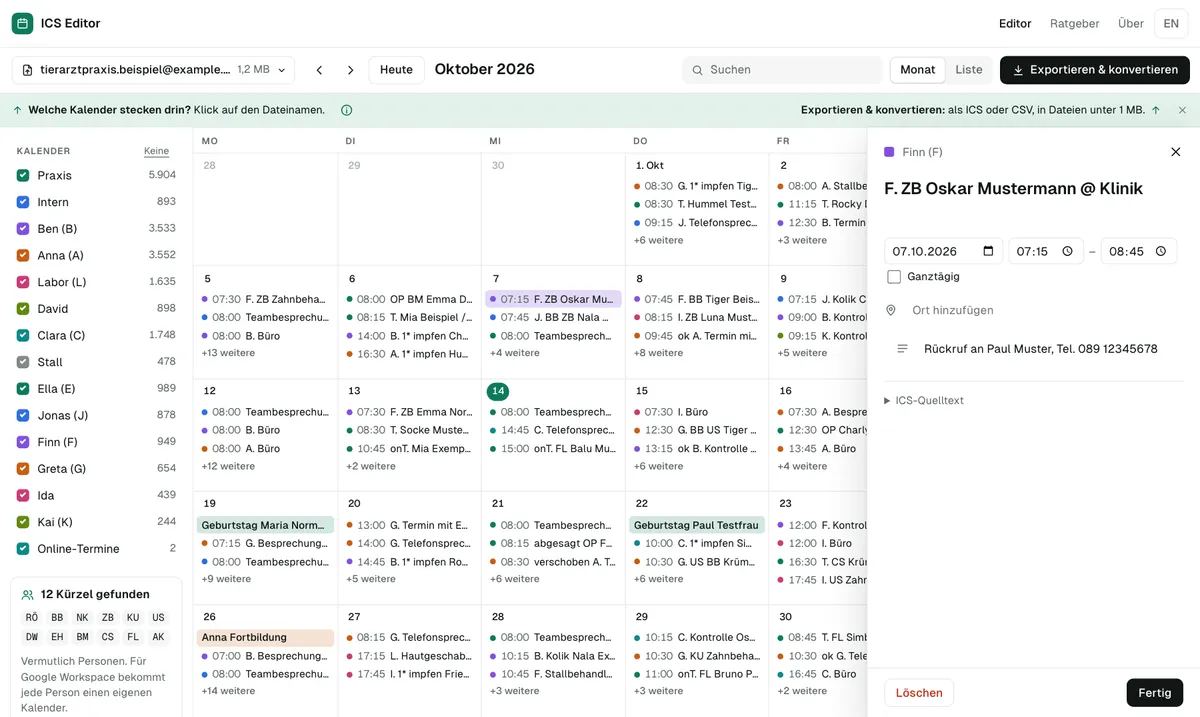Go to next month with right chevron
This screenshot has width=1200, height=717.
click(x=351, y=70)
